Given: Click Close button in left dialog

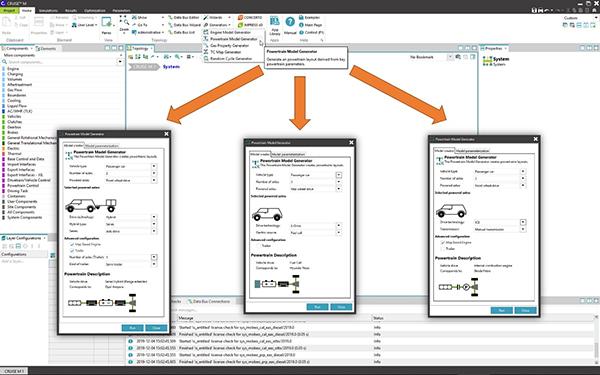Looking at the screenshot, I should coord(156,328).
